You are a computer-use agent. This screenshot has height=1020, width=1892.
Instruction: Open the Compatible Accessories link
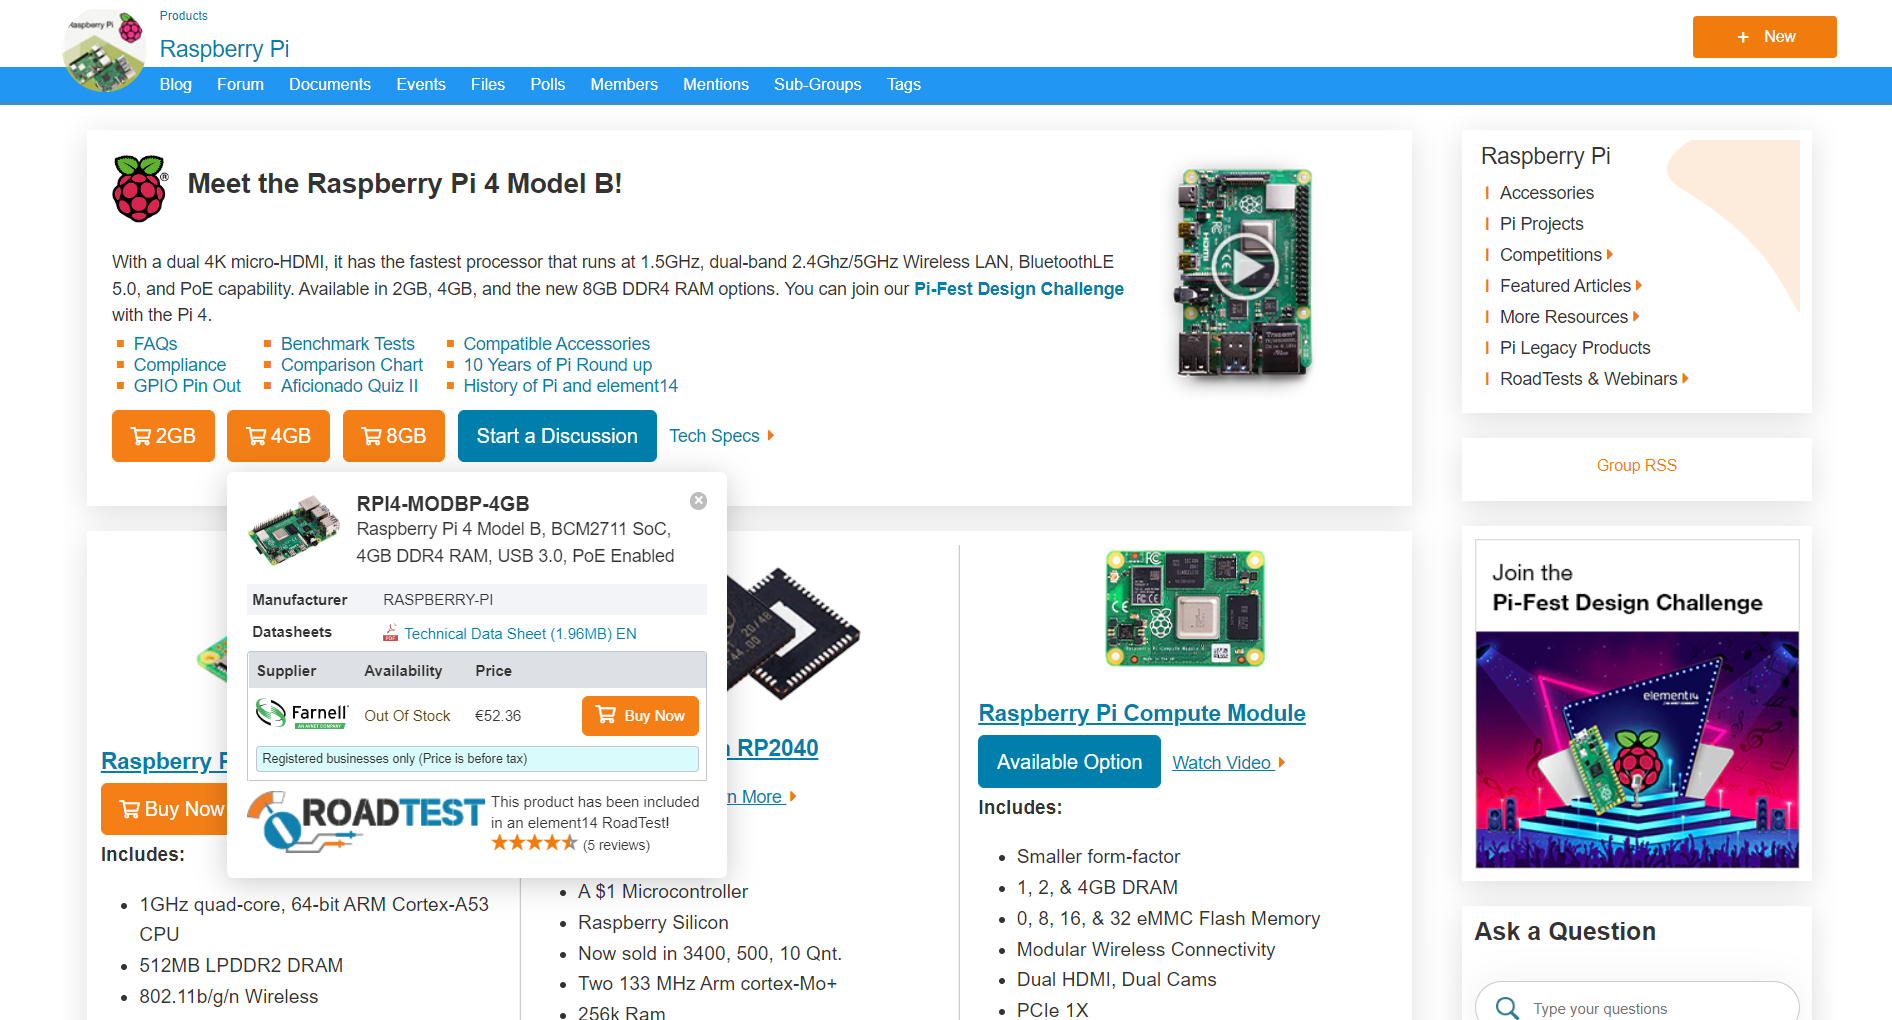pos(556,344)
